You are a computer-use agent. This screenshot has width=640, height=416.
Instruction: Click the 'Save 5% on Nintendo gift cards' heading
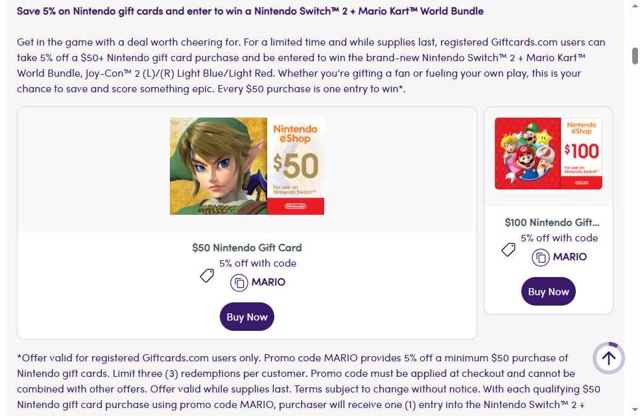point(250,11)
